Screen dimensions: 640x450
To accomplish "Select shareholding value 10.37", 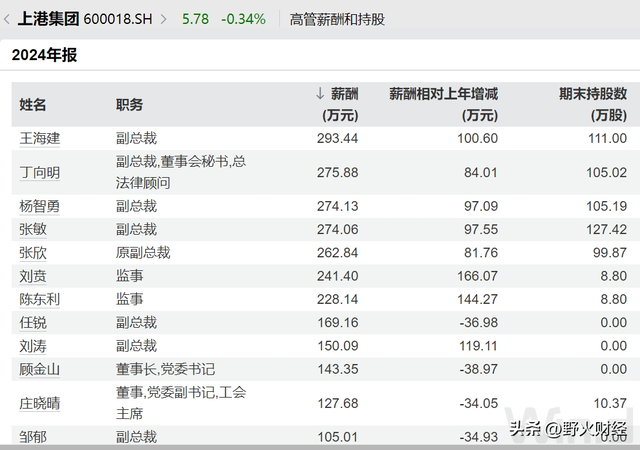I will [610, 403].
